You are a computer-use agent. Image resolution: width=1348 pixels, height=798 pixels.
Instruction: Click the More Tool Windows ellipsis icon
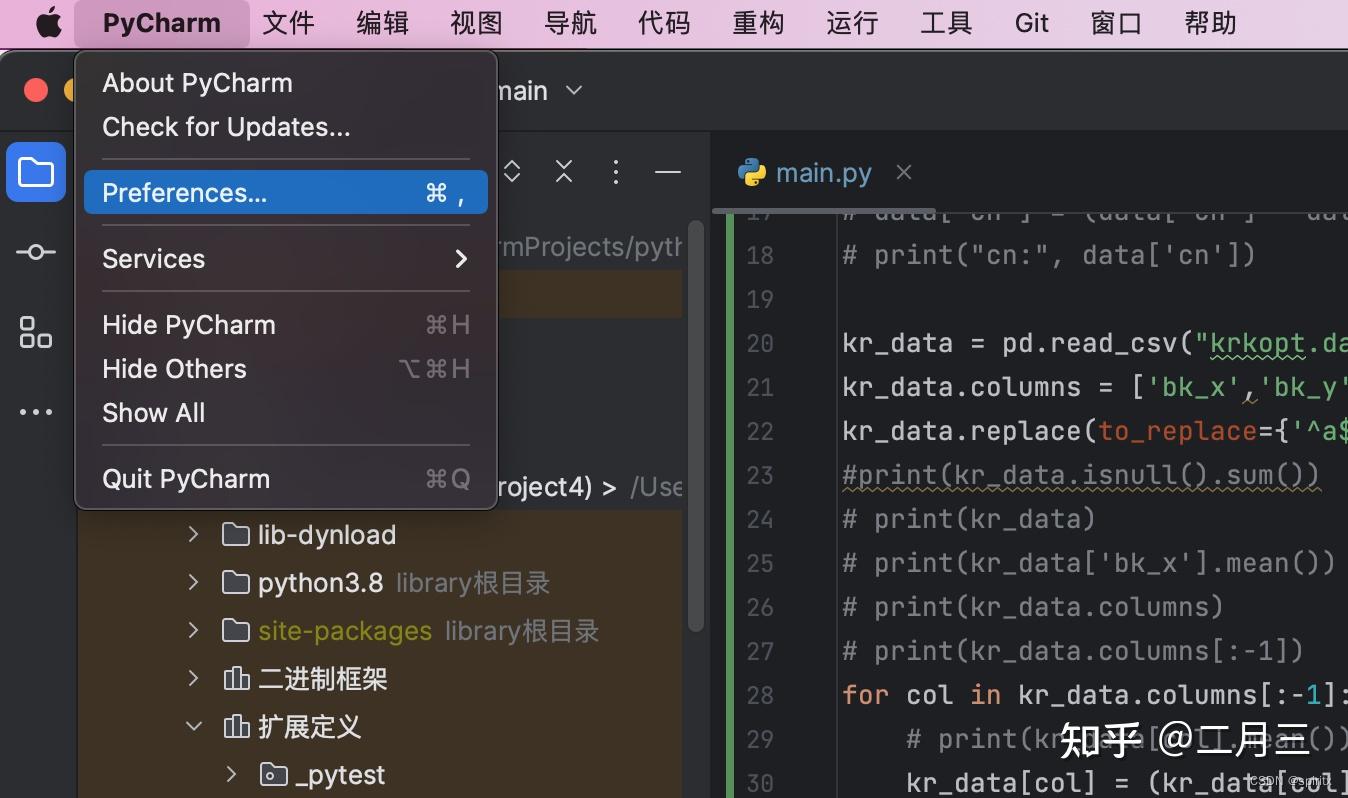point(35,412)
